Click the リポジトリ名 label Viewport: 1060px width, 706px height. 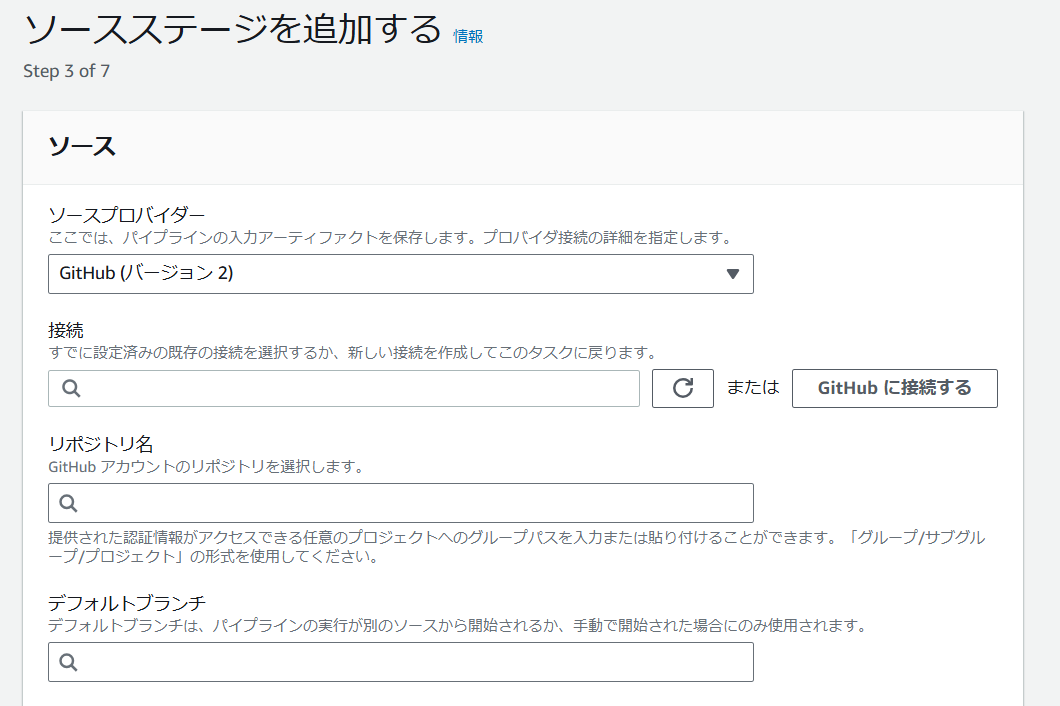click(x=101, y=444)
